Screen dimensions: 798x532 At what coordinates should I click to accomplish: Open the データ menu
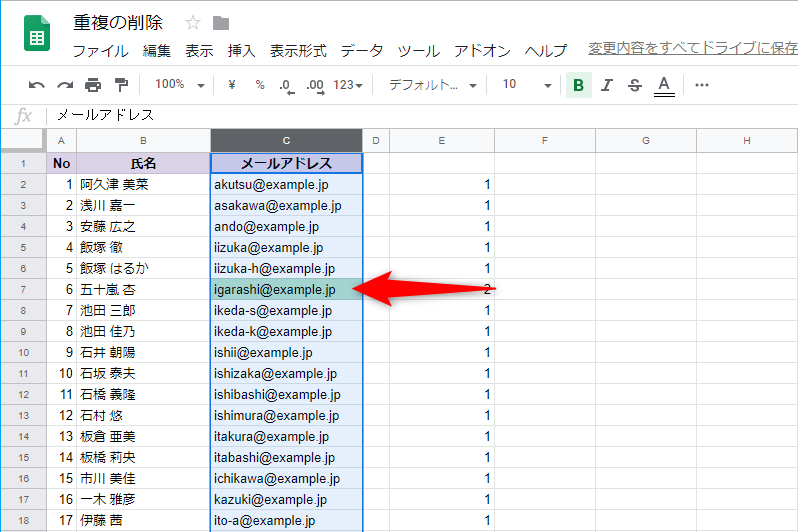click(362, 51)
